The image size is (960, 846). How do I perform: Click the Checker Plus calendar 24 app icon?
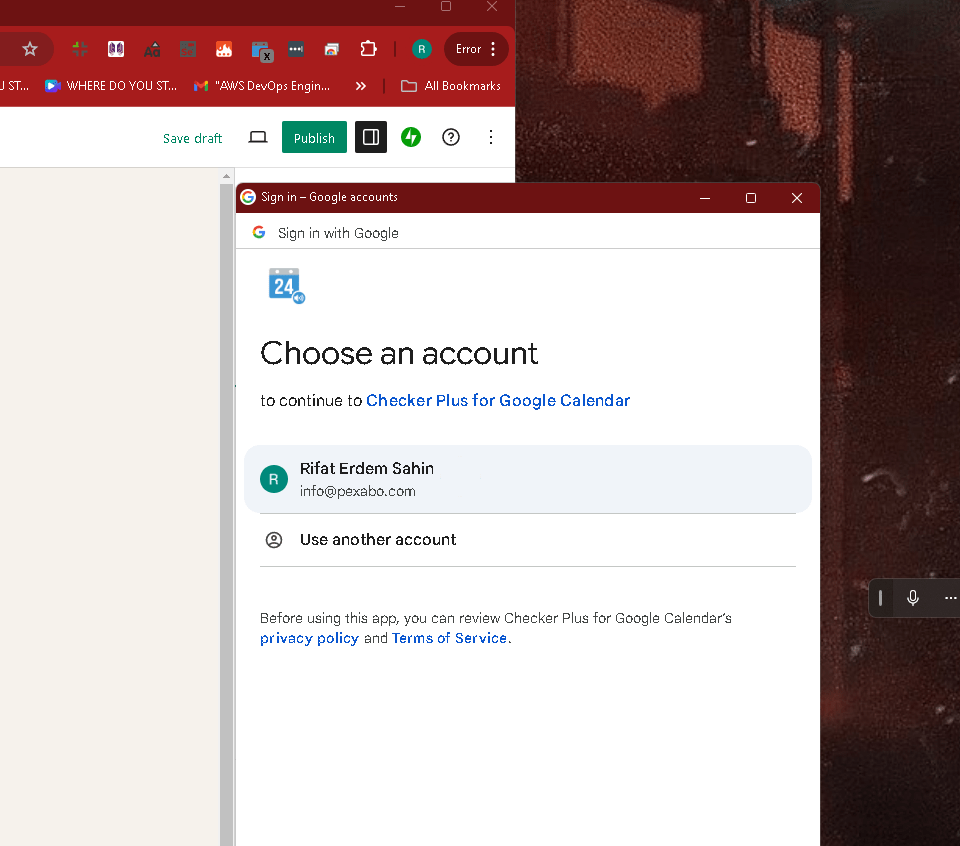[287, 285]
